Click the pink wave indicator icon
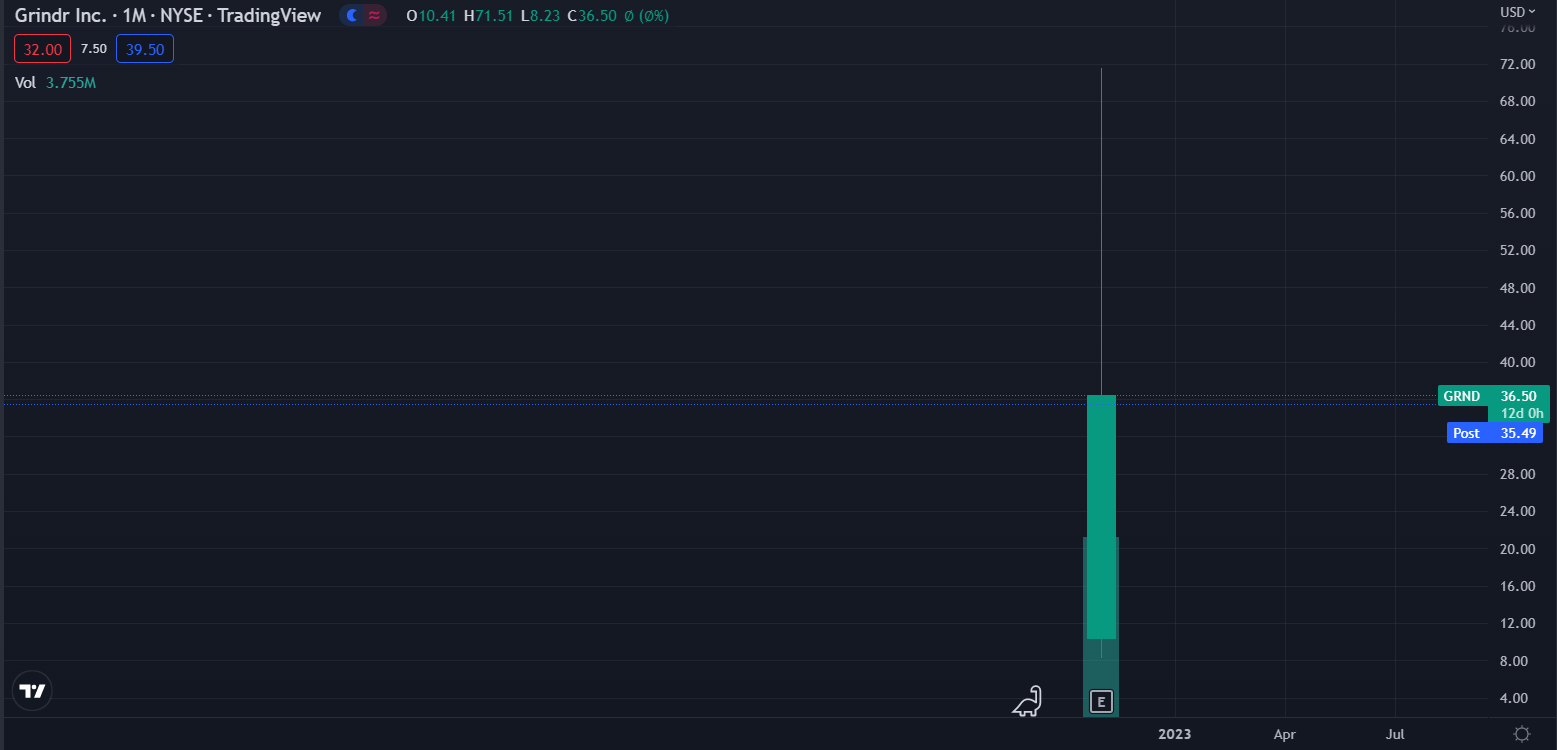The height and width of the screenshot is (750, 1557). (x=374, y=15)
